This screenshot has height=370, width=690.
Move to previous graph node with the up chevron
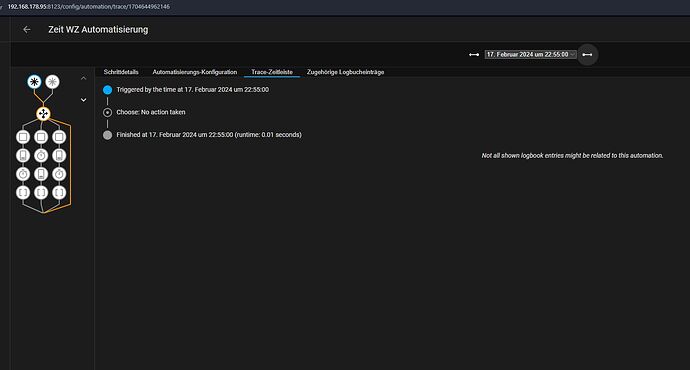(x=84, y=78)
